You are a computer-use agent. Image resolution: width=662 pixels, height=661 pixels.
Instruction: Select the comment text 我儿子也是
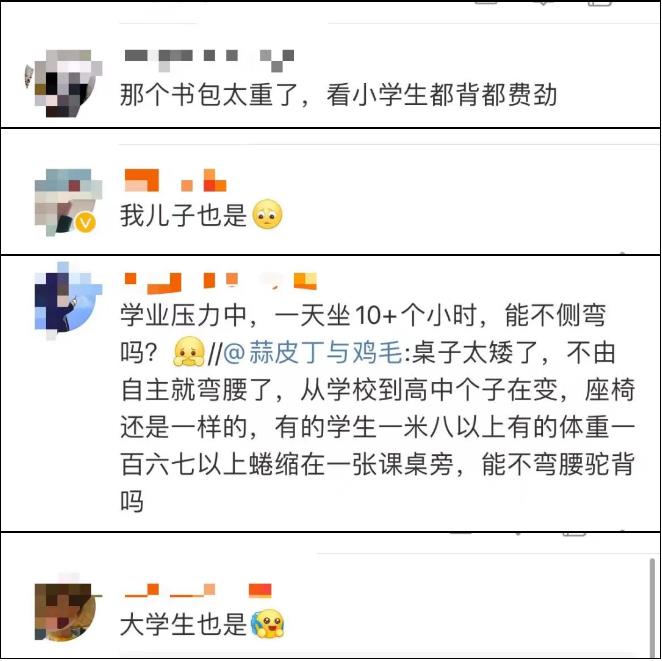point(183,215)
